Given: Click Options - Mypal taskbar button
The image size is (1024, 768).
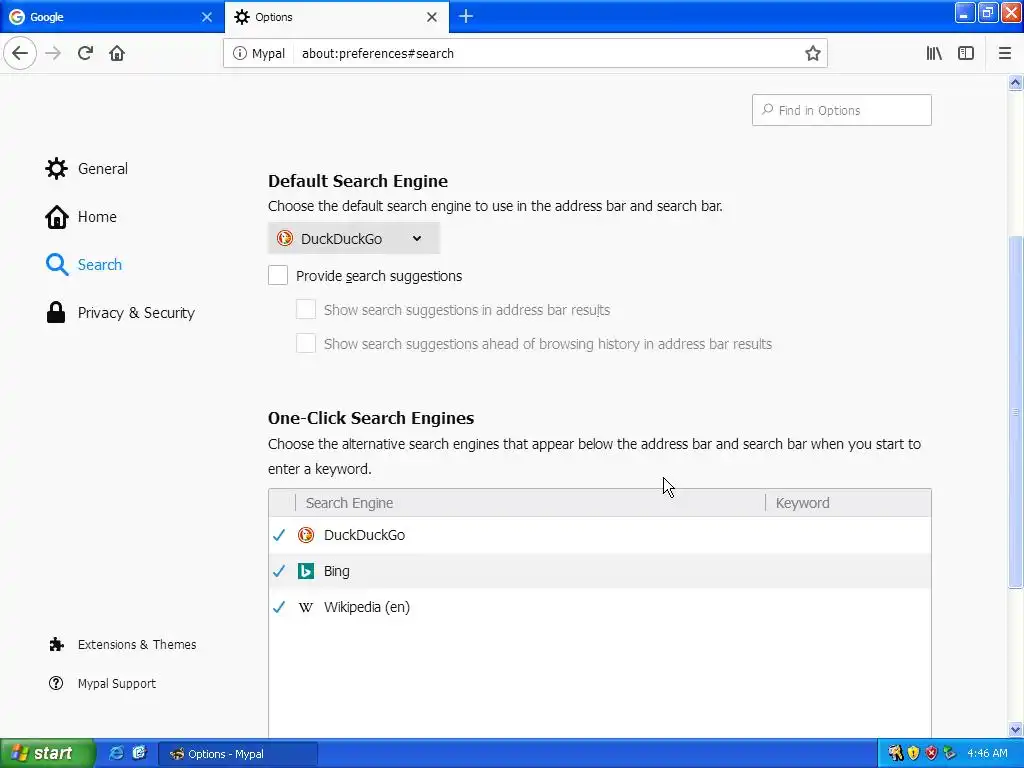Looking at the screenshot, I should pos(238,754).
